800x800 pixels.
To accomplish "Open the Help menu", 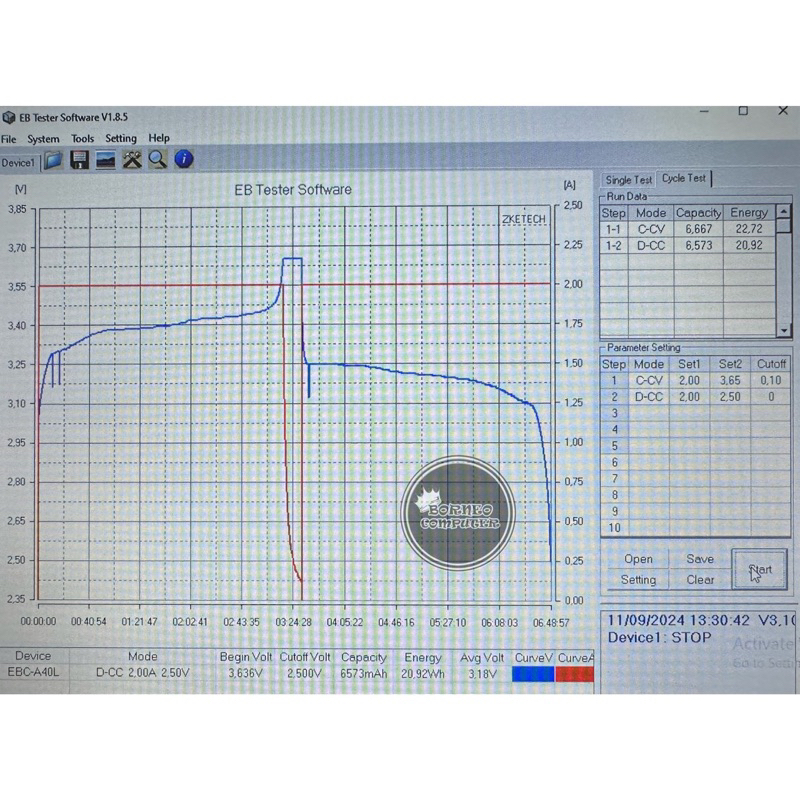I will tap(159, 138).
